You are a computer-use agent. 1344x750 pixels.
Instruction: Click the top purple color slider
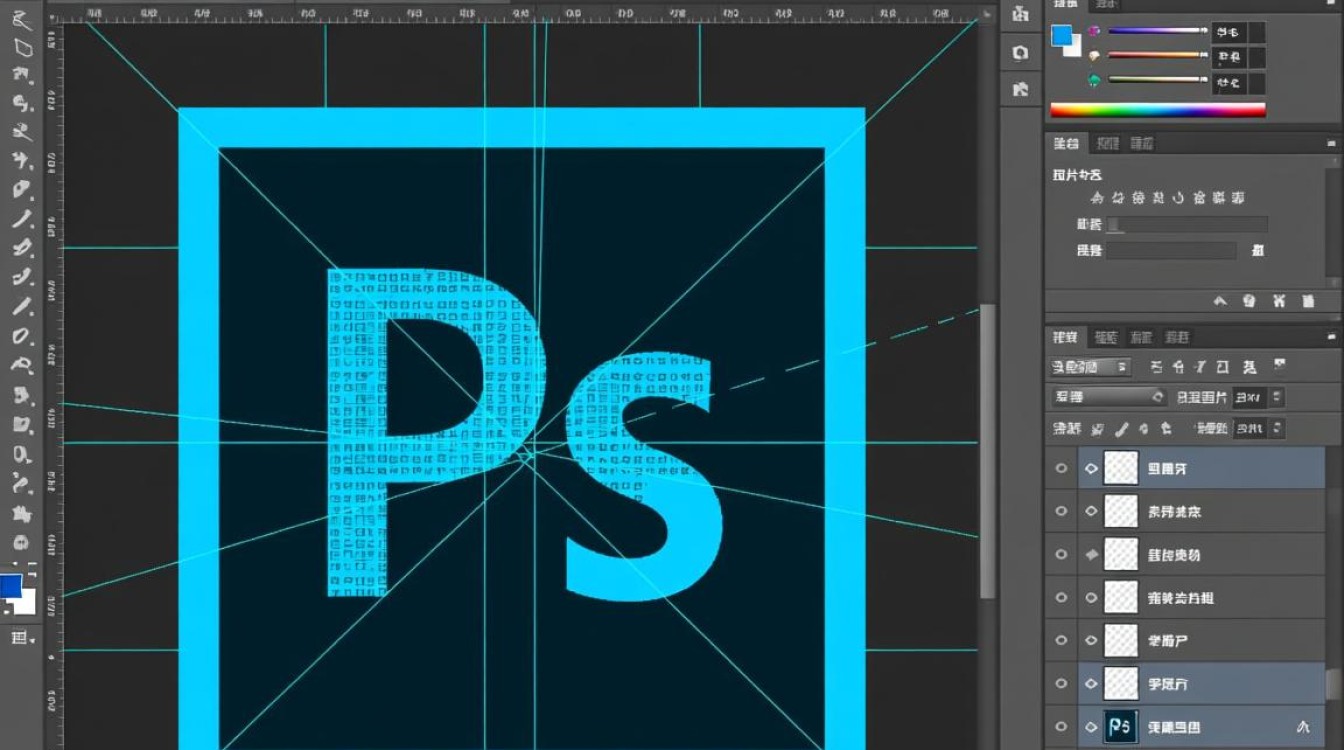coord(1157,31)
